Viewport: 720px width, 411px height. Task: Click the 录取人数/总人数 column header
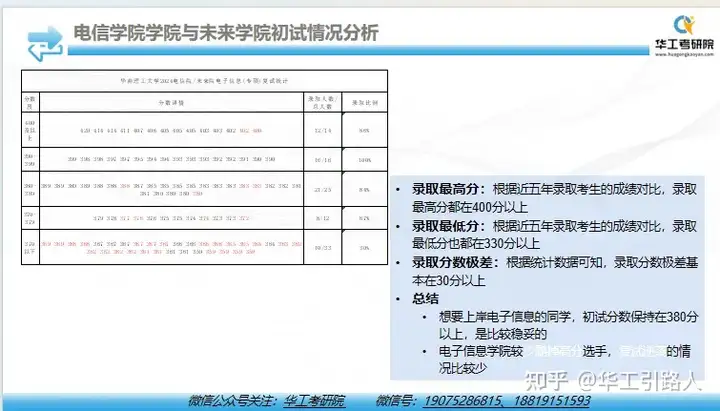(x=322, y=103)
